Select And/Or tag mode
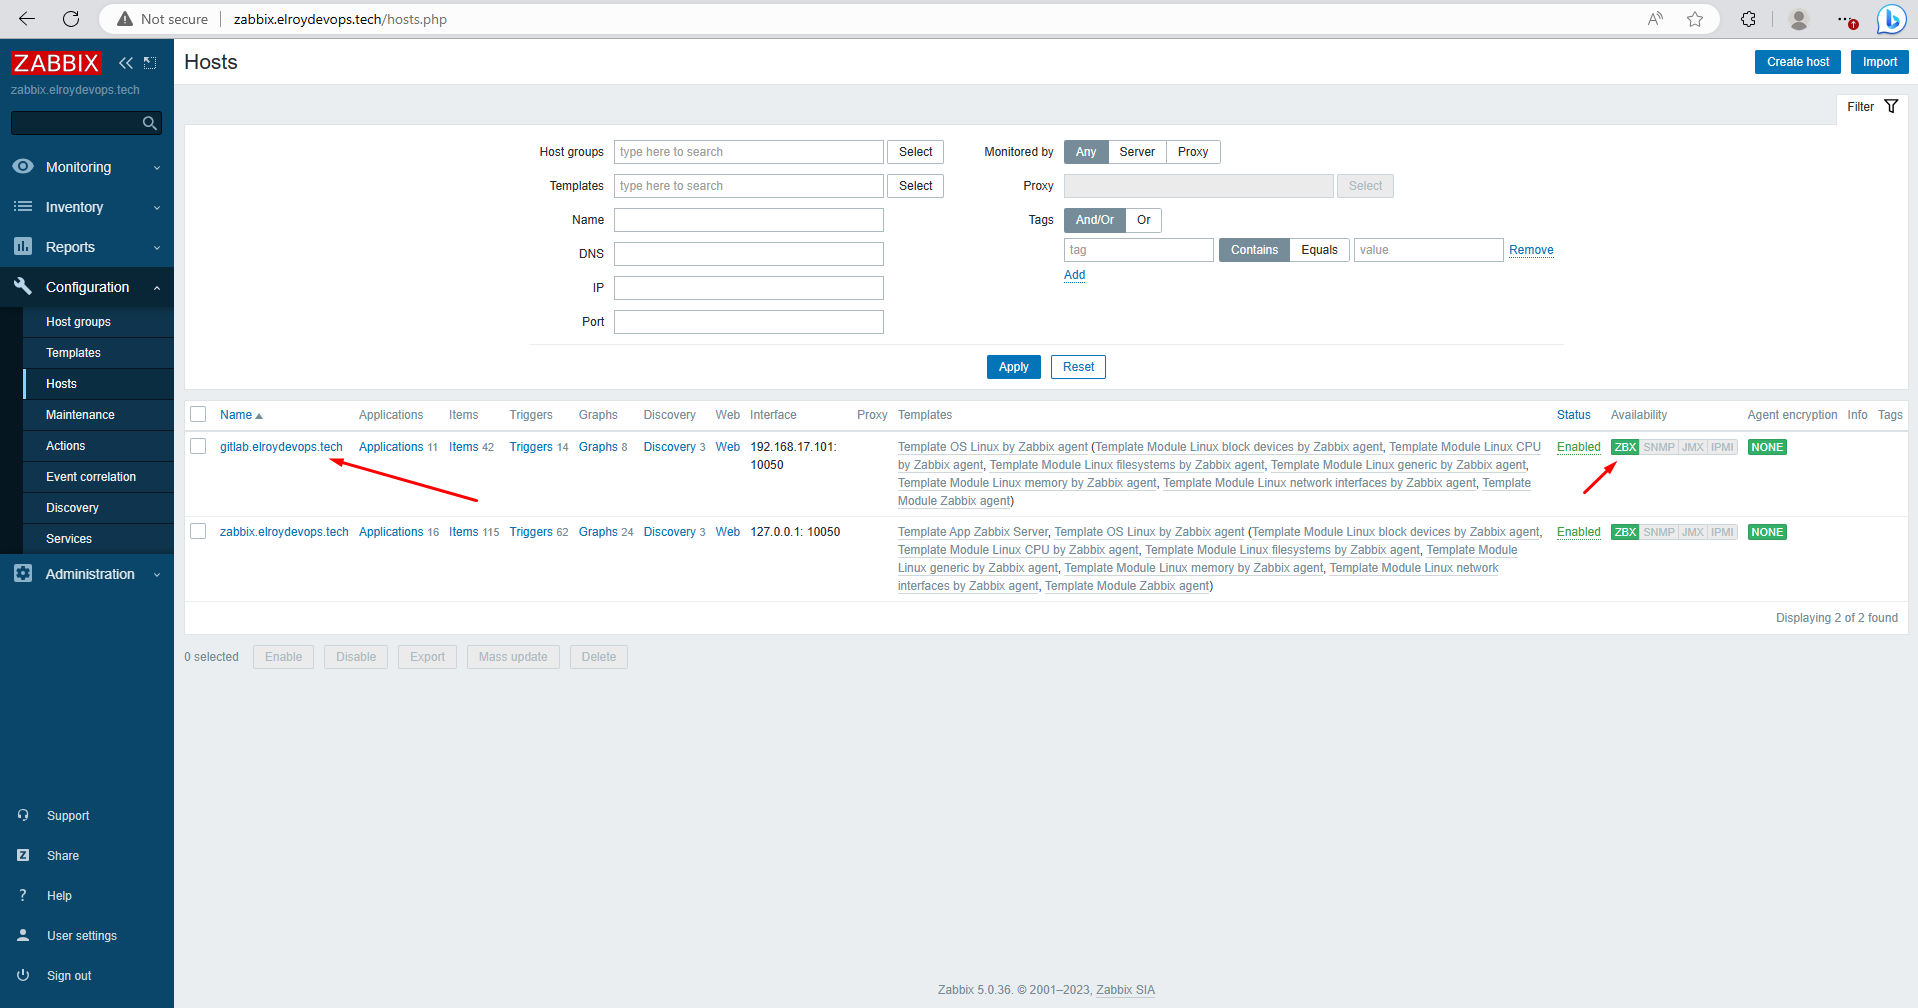Viewport: 1918px width, 1008px height. pyautogui.click(x=1094, y=220)
